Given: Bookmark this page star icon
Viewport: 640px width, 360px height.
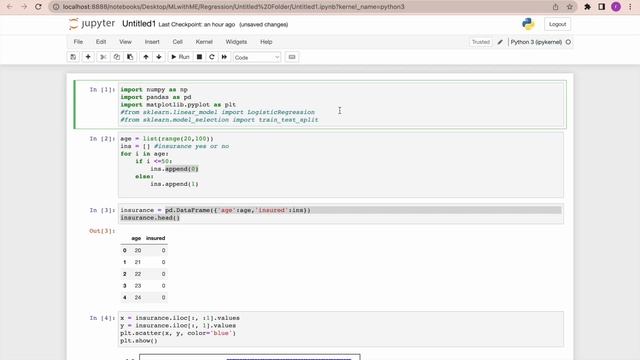Looking at the screenshot, I should tap(570, 7).
